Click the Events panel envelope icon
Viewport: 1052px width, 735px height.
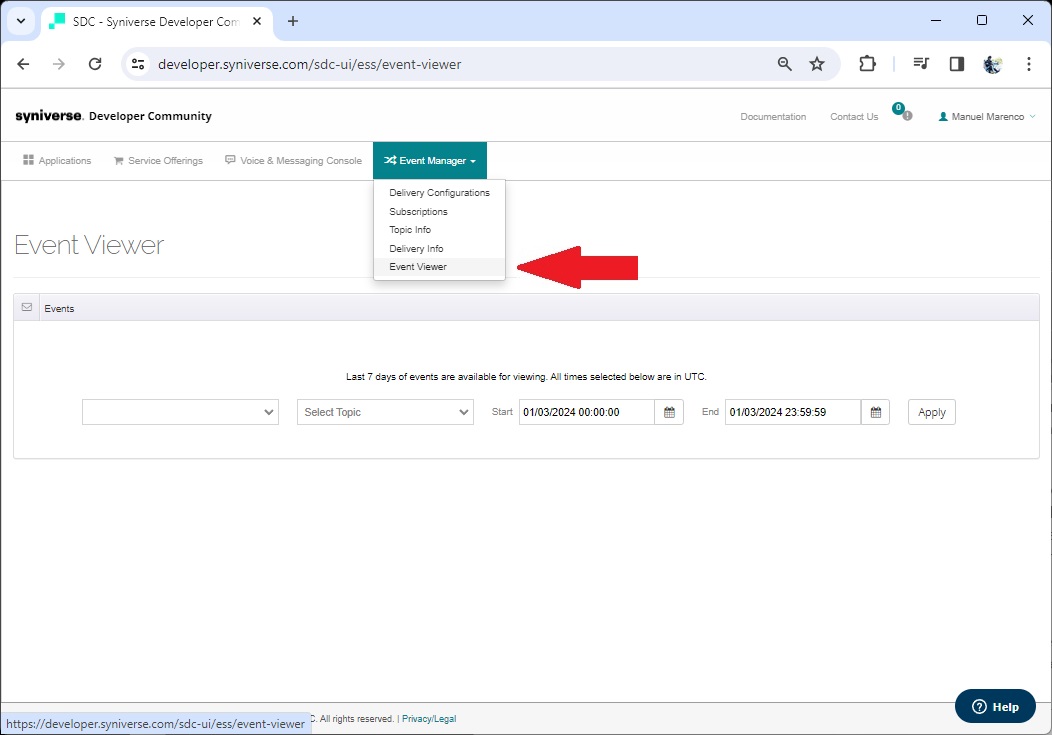point(27,307)
